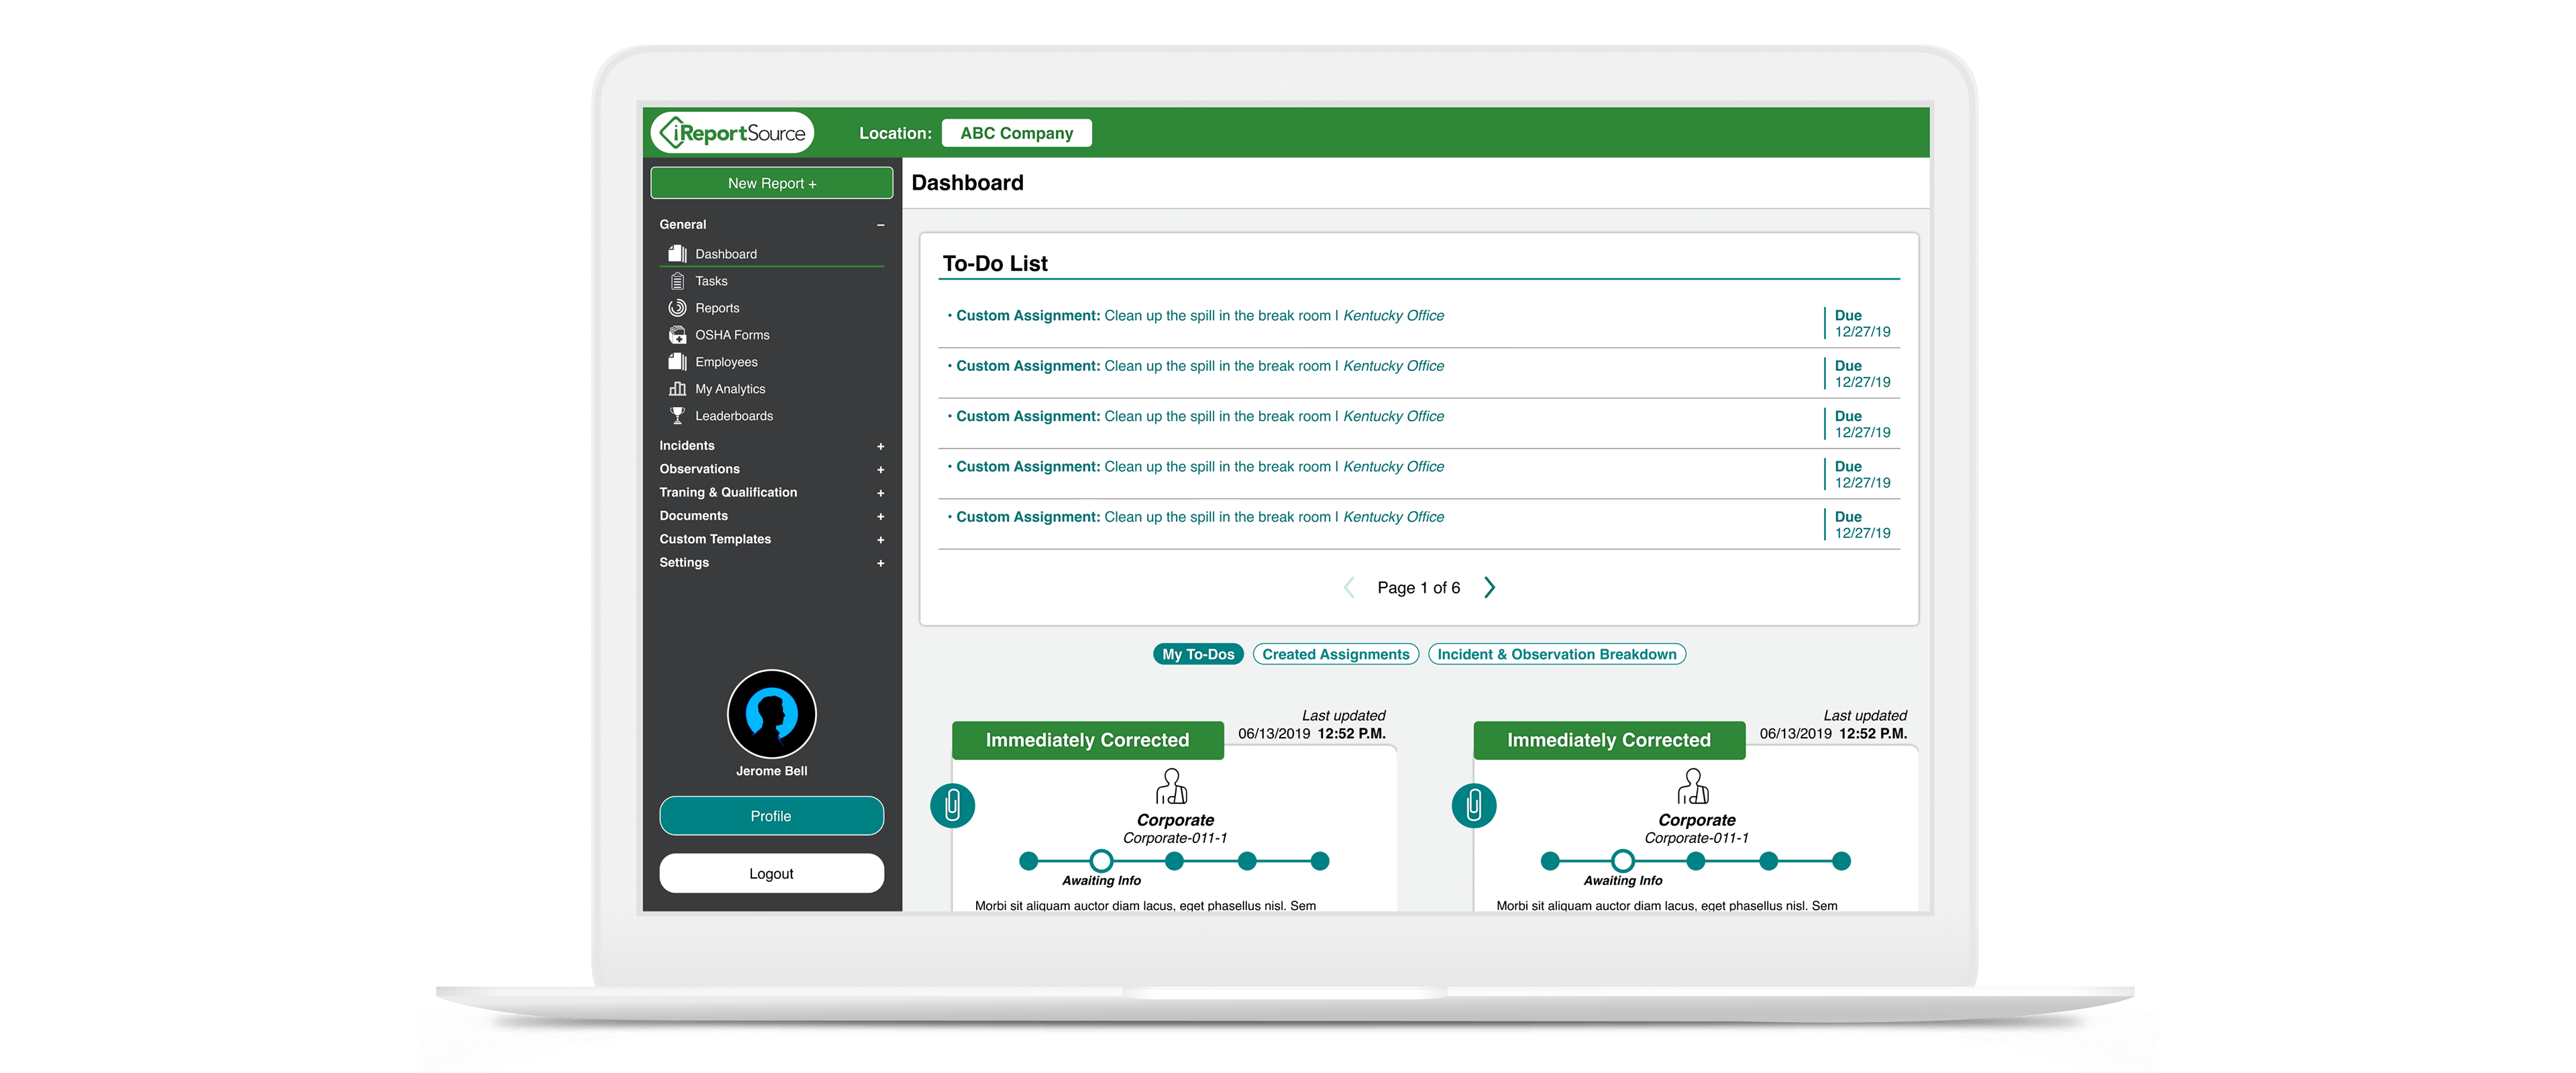
Task: Go to next To-Do List page
Action: 1490,588
